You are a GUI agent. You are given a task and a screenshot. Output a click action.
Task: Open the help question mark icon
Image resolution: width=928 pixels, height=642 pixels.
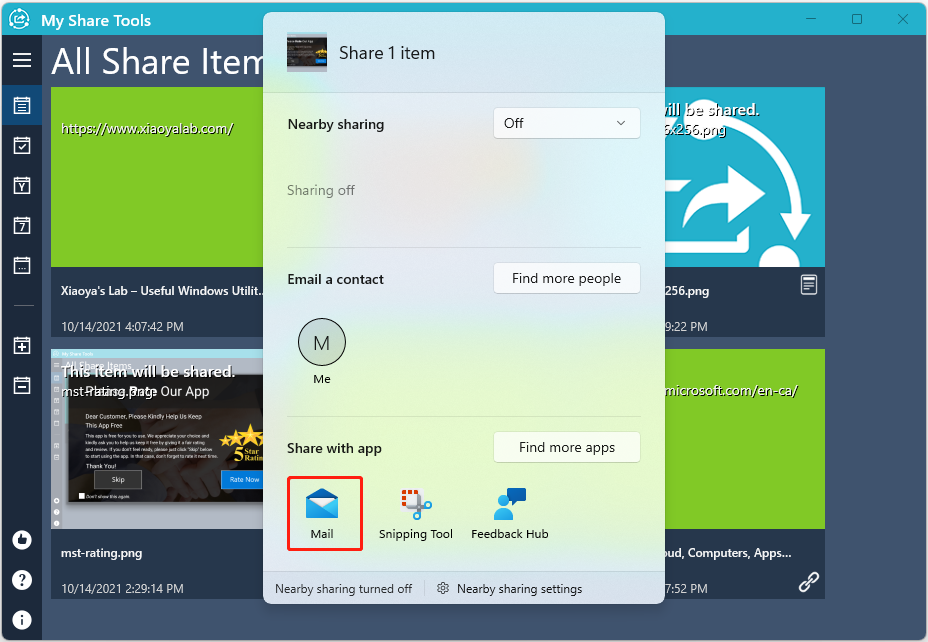[21, 580]
